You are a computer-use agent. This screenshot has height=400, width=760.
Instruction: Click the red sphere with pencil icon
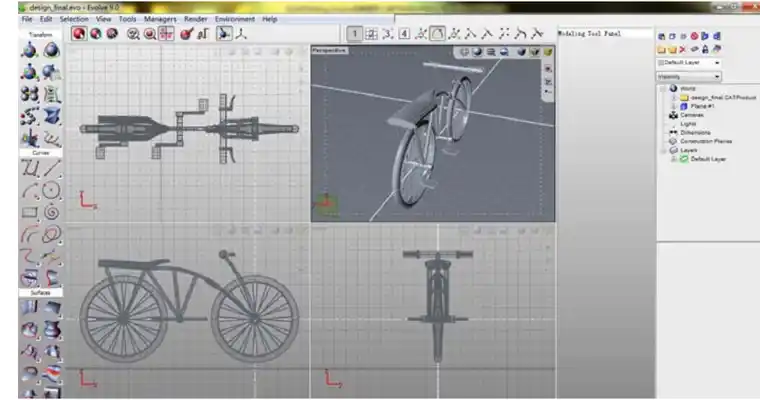(x=187, y=33)
